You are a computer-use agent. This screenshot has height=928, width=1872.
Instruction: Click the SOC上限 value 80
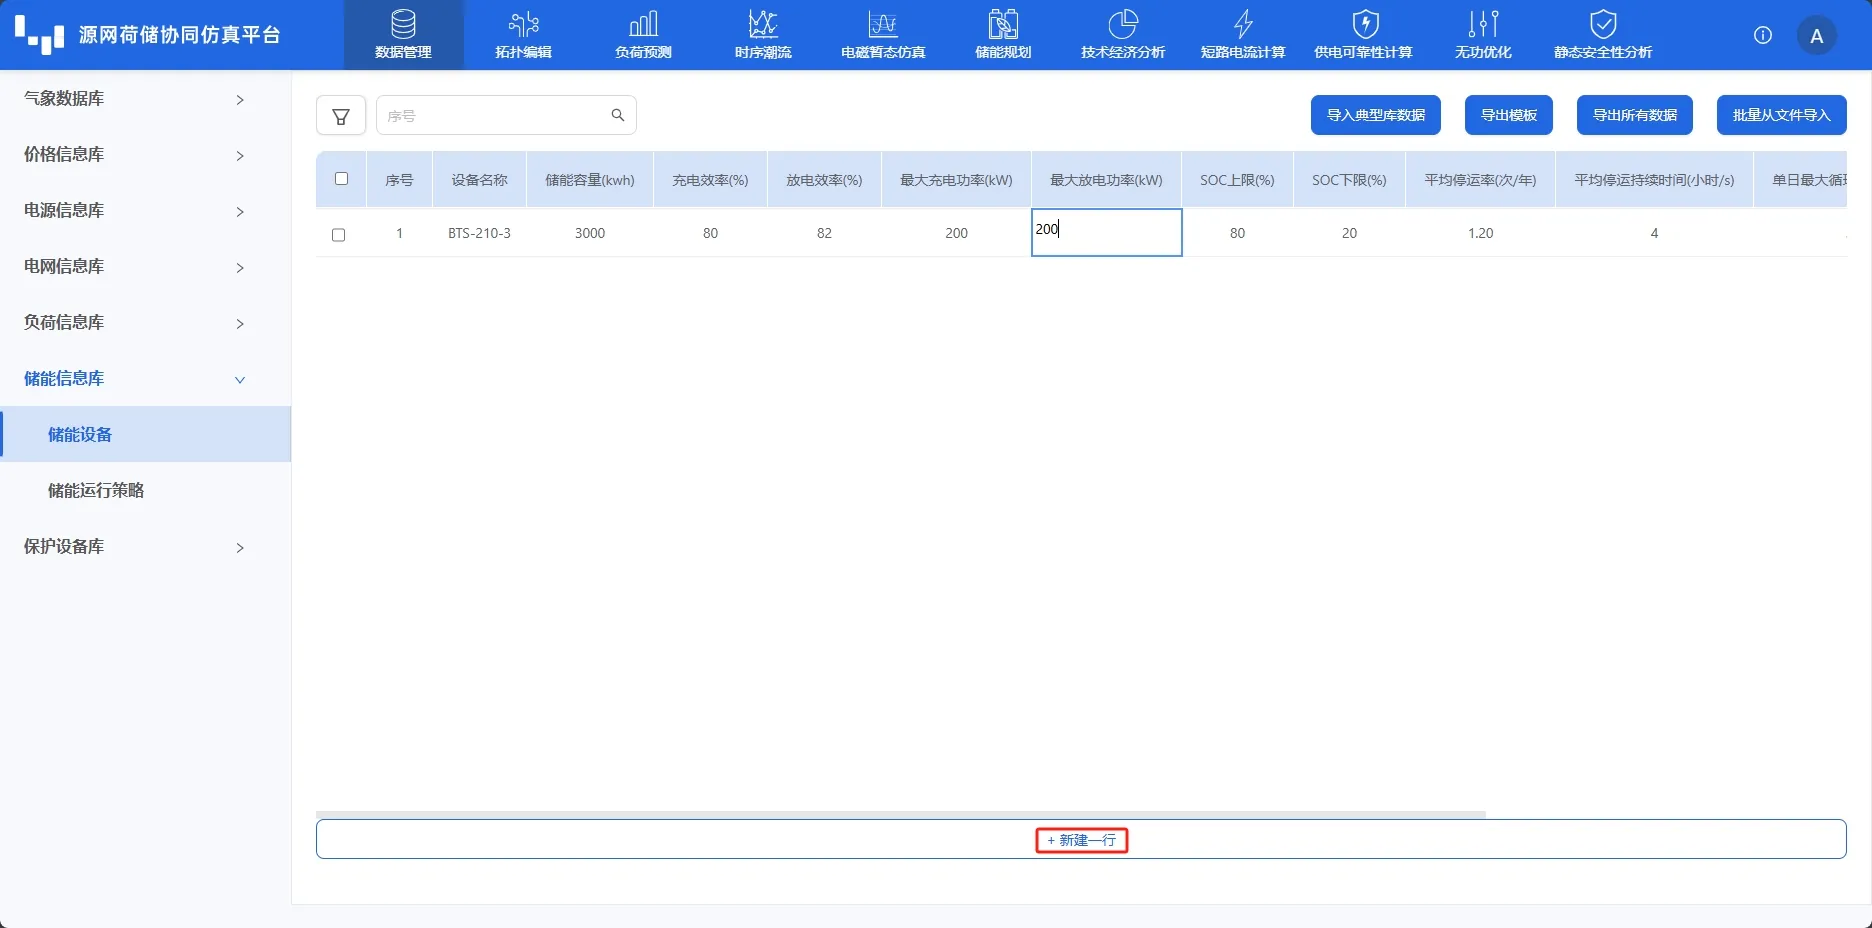pyautogui.click(x=1237, y=233)
